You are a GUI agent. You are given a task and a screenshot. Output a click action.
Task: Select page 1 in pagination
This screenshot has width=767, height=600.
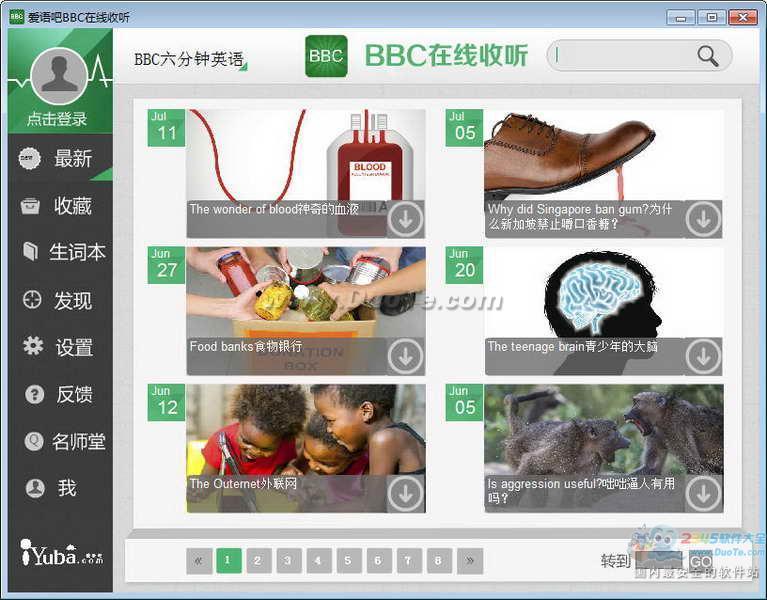pyautogui.click(x=228, y=560)
